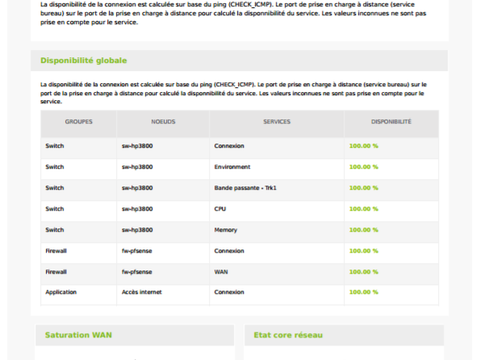Image resolution: width=480 pixels, height=360 pixels.
Task: Click 100.00 % for Bande passante - Trk1
Action: [x=364, y=188]
